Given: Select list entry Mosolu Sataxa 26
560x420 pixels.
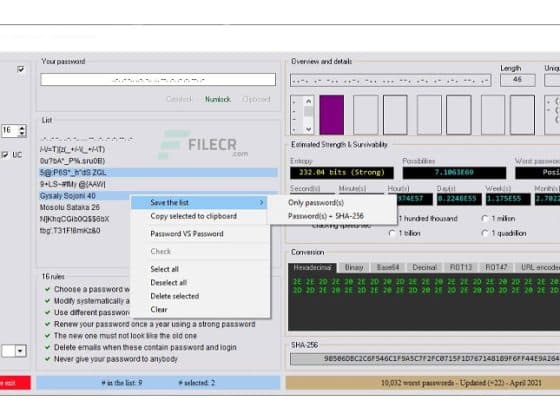Looking at the screenshot, I should pos(70,208).
